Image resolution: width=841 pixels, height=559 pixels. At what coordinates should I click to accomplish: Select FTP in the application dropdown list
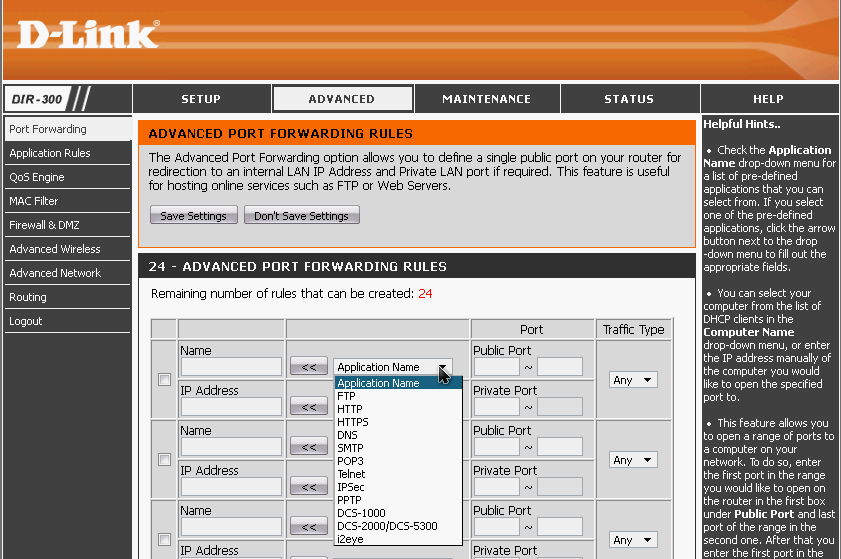347,396
